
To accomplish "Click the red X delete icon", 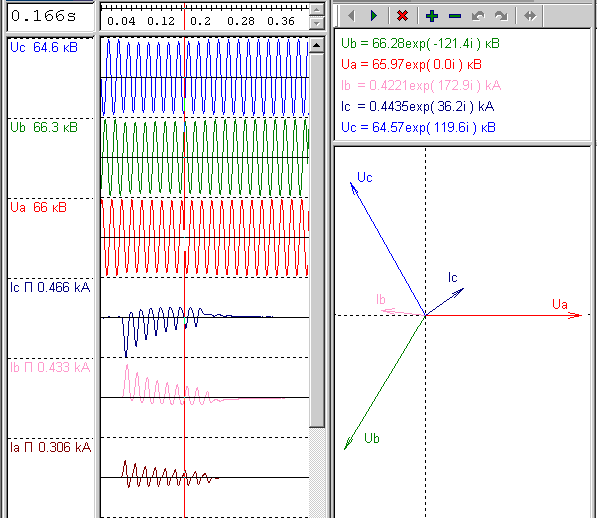I will click(x=402, y=16).
